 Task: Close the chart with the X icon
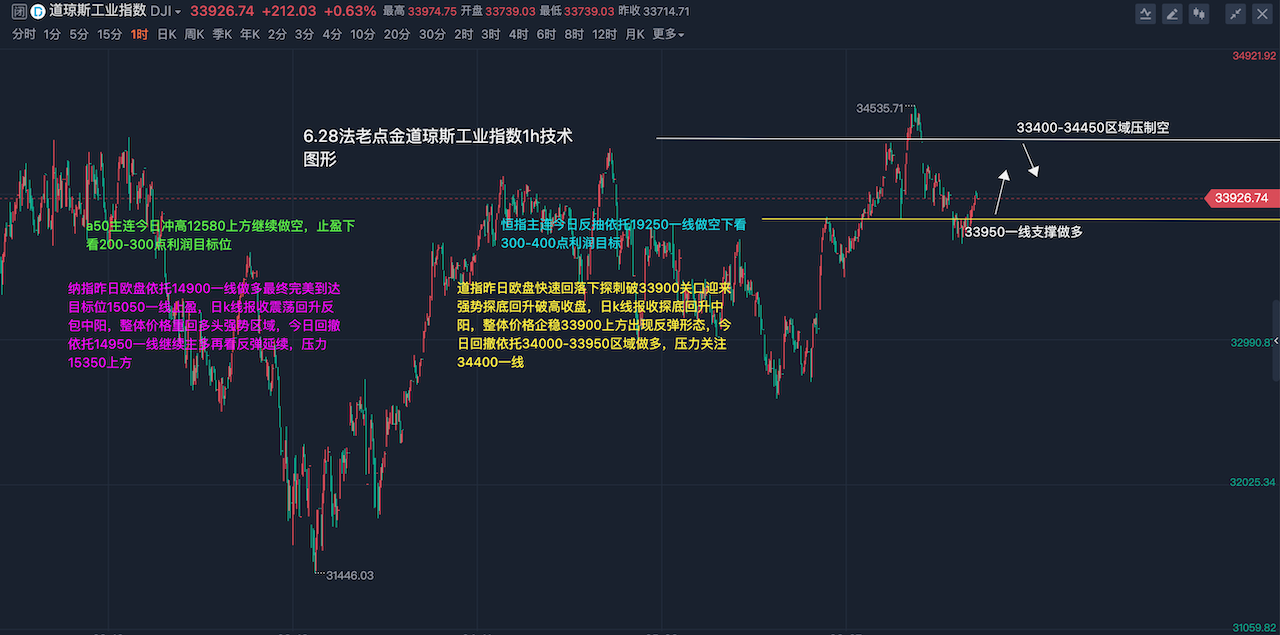pos(1262,13)
